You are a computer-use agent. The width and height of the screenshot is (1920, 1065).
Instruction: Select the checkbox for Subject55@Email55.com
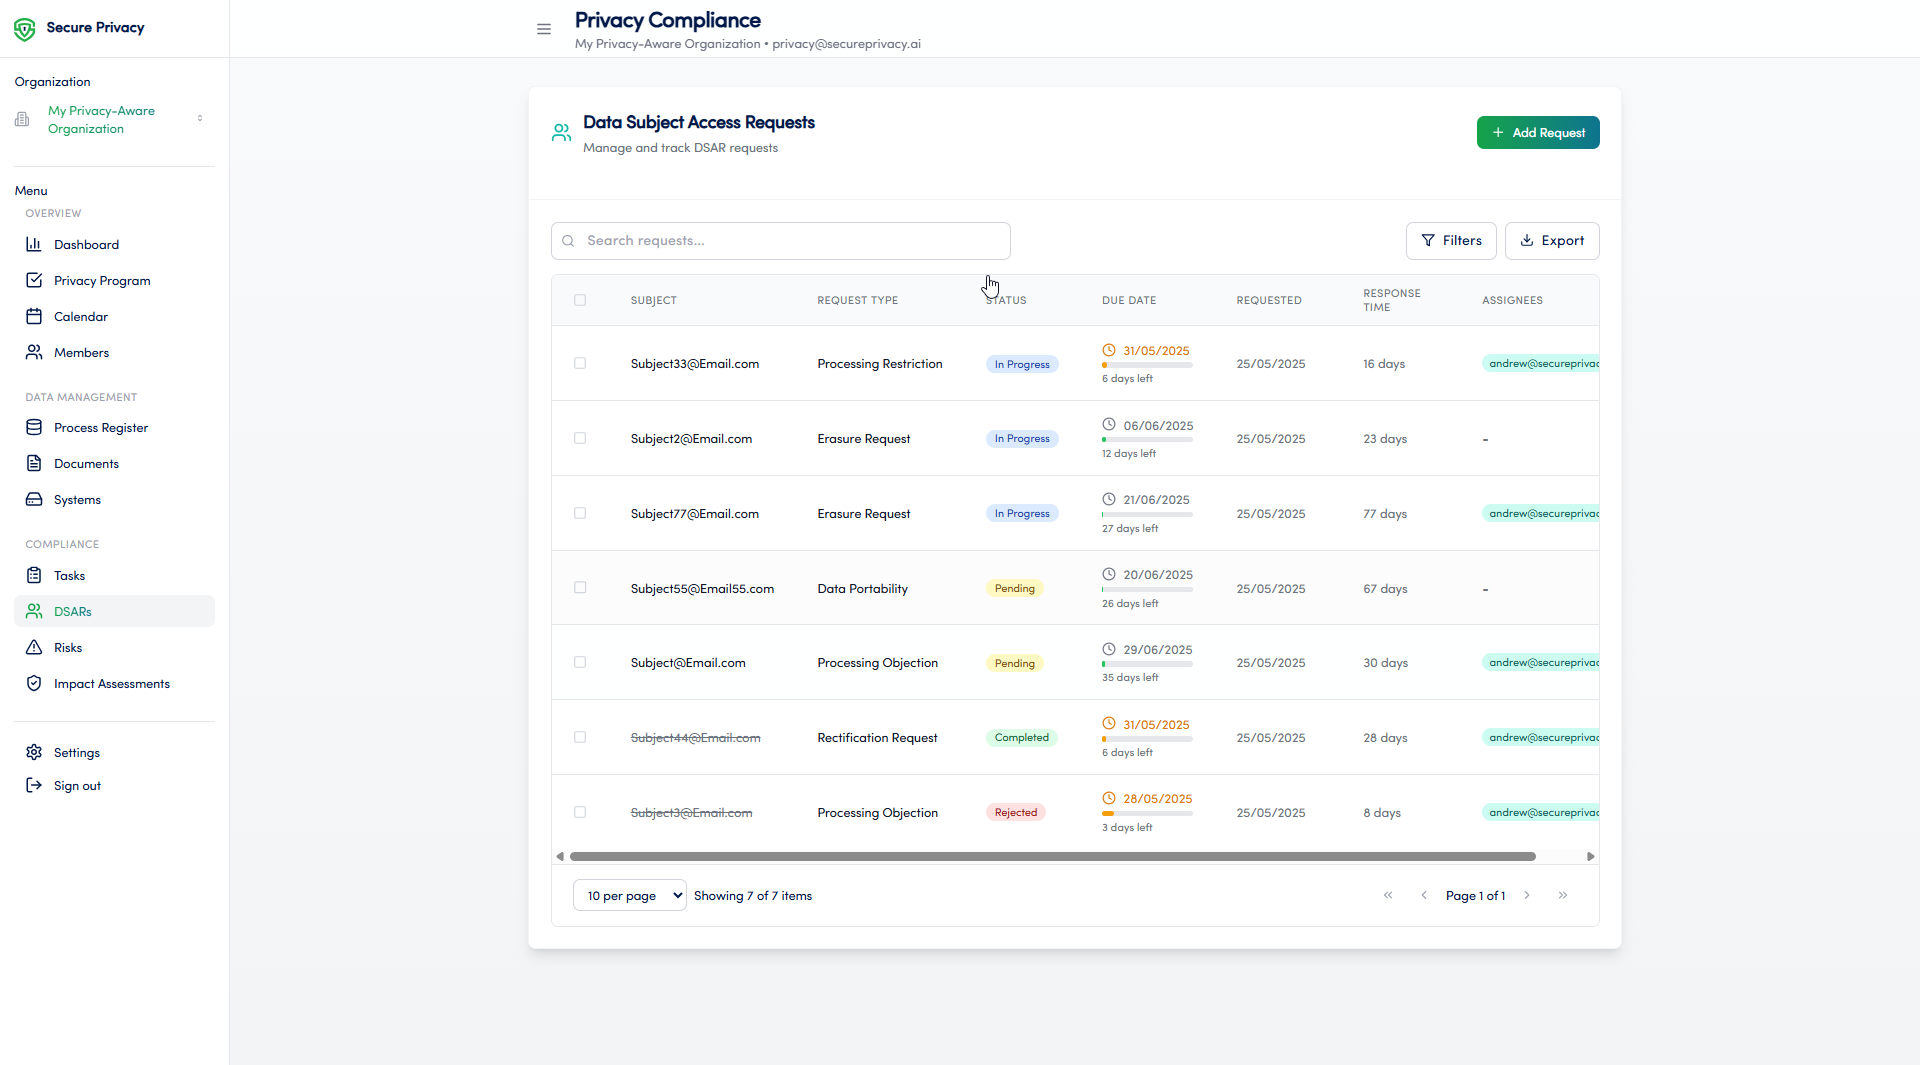coord(580,588)
